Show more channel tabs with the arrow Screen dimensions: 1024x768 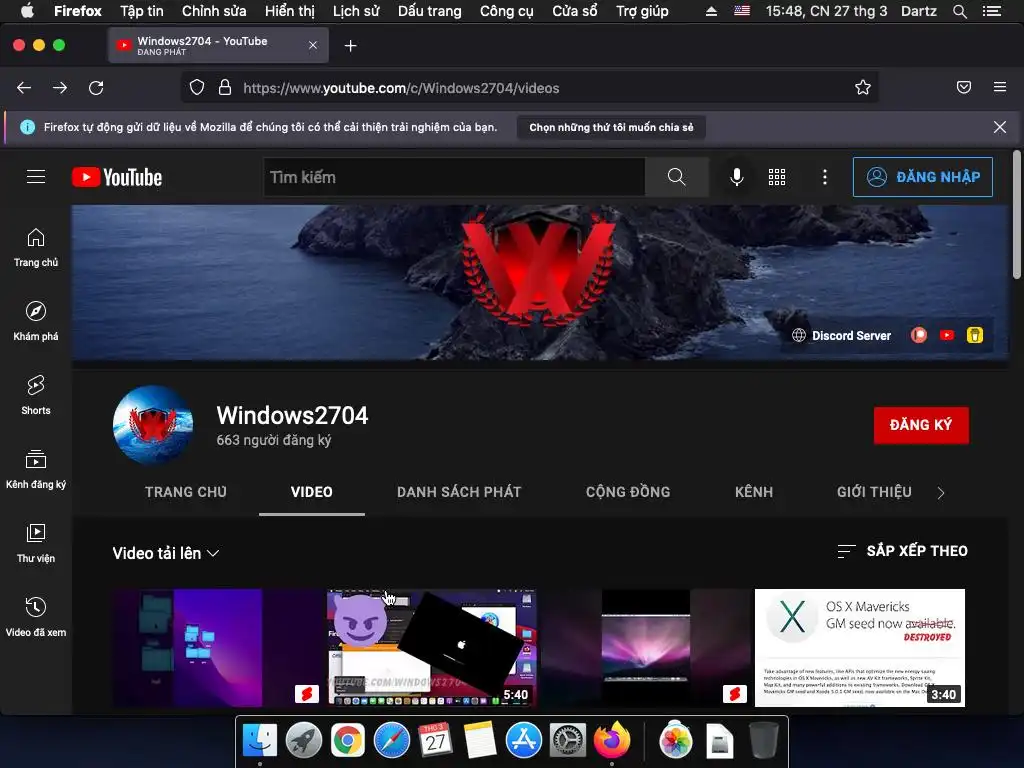click(941, 493)
